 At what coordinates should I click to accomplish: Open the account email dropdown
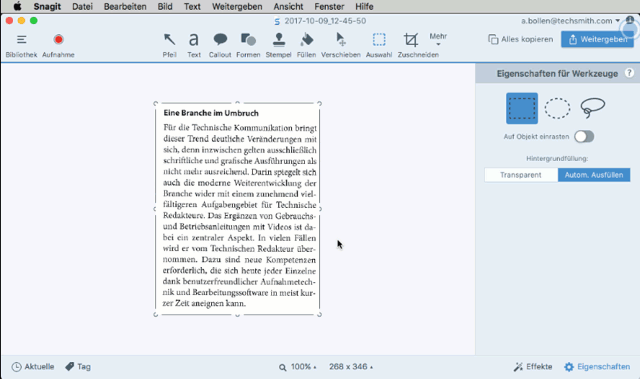pyautogui.click(x=570, y=21)
